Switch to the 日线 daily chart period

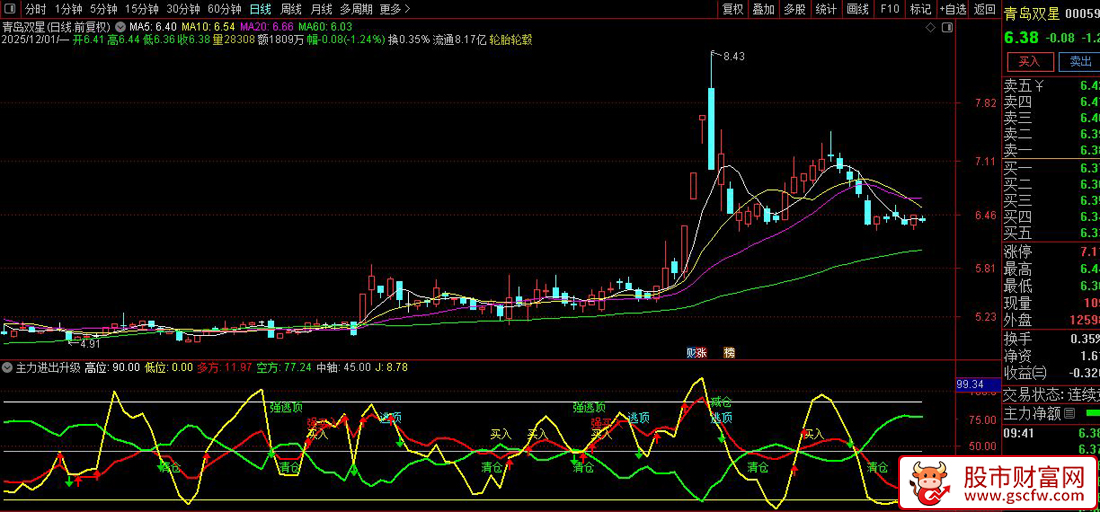260,9
